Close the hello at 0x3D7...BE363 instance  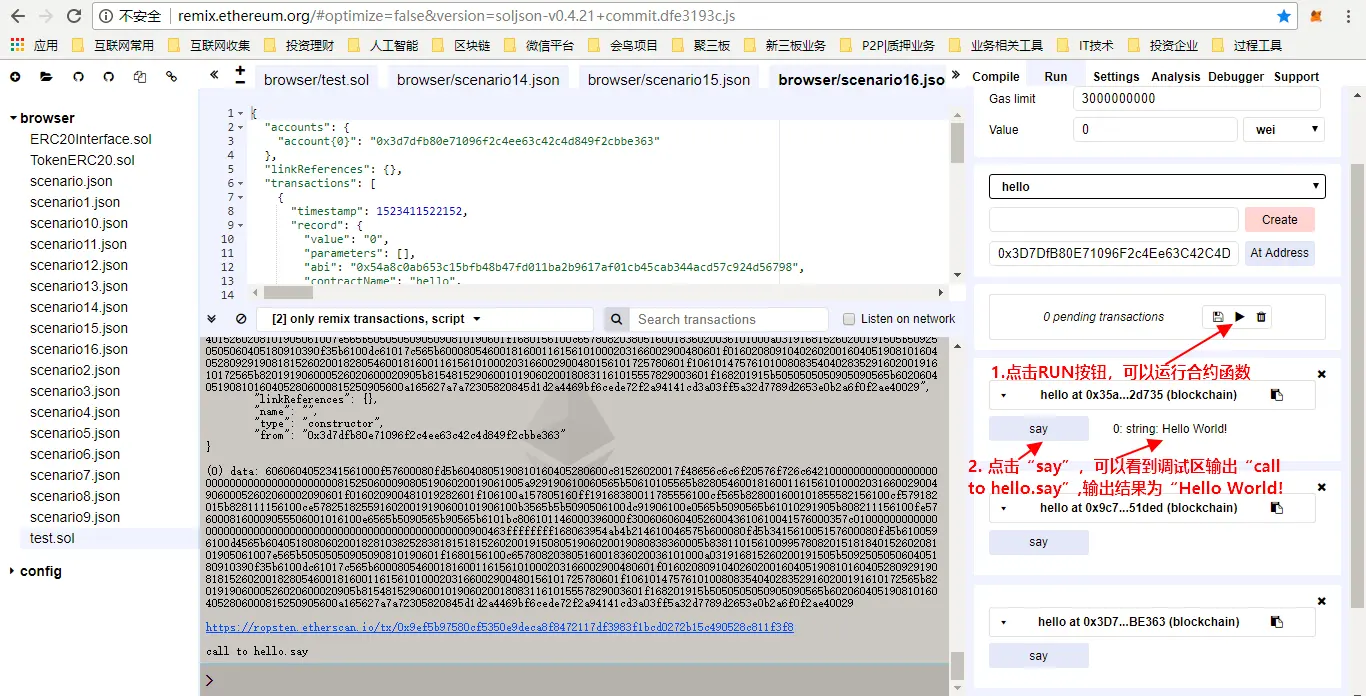point(1321,601)
